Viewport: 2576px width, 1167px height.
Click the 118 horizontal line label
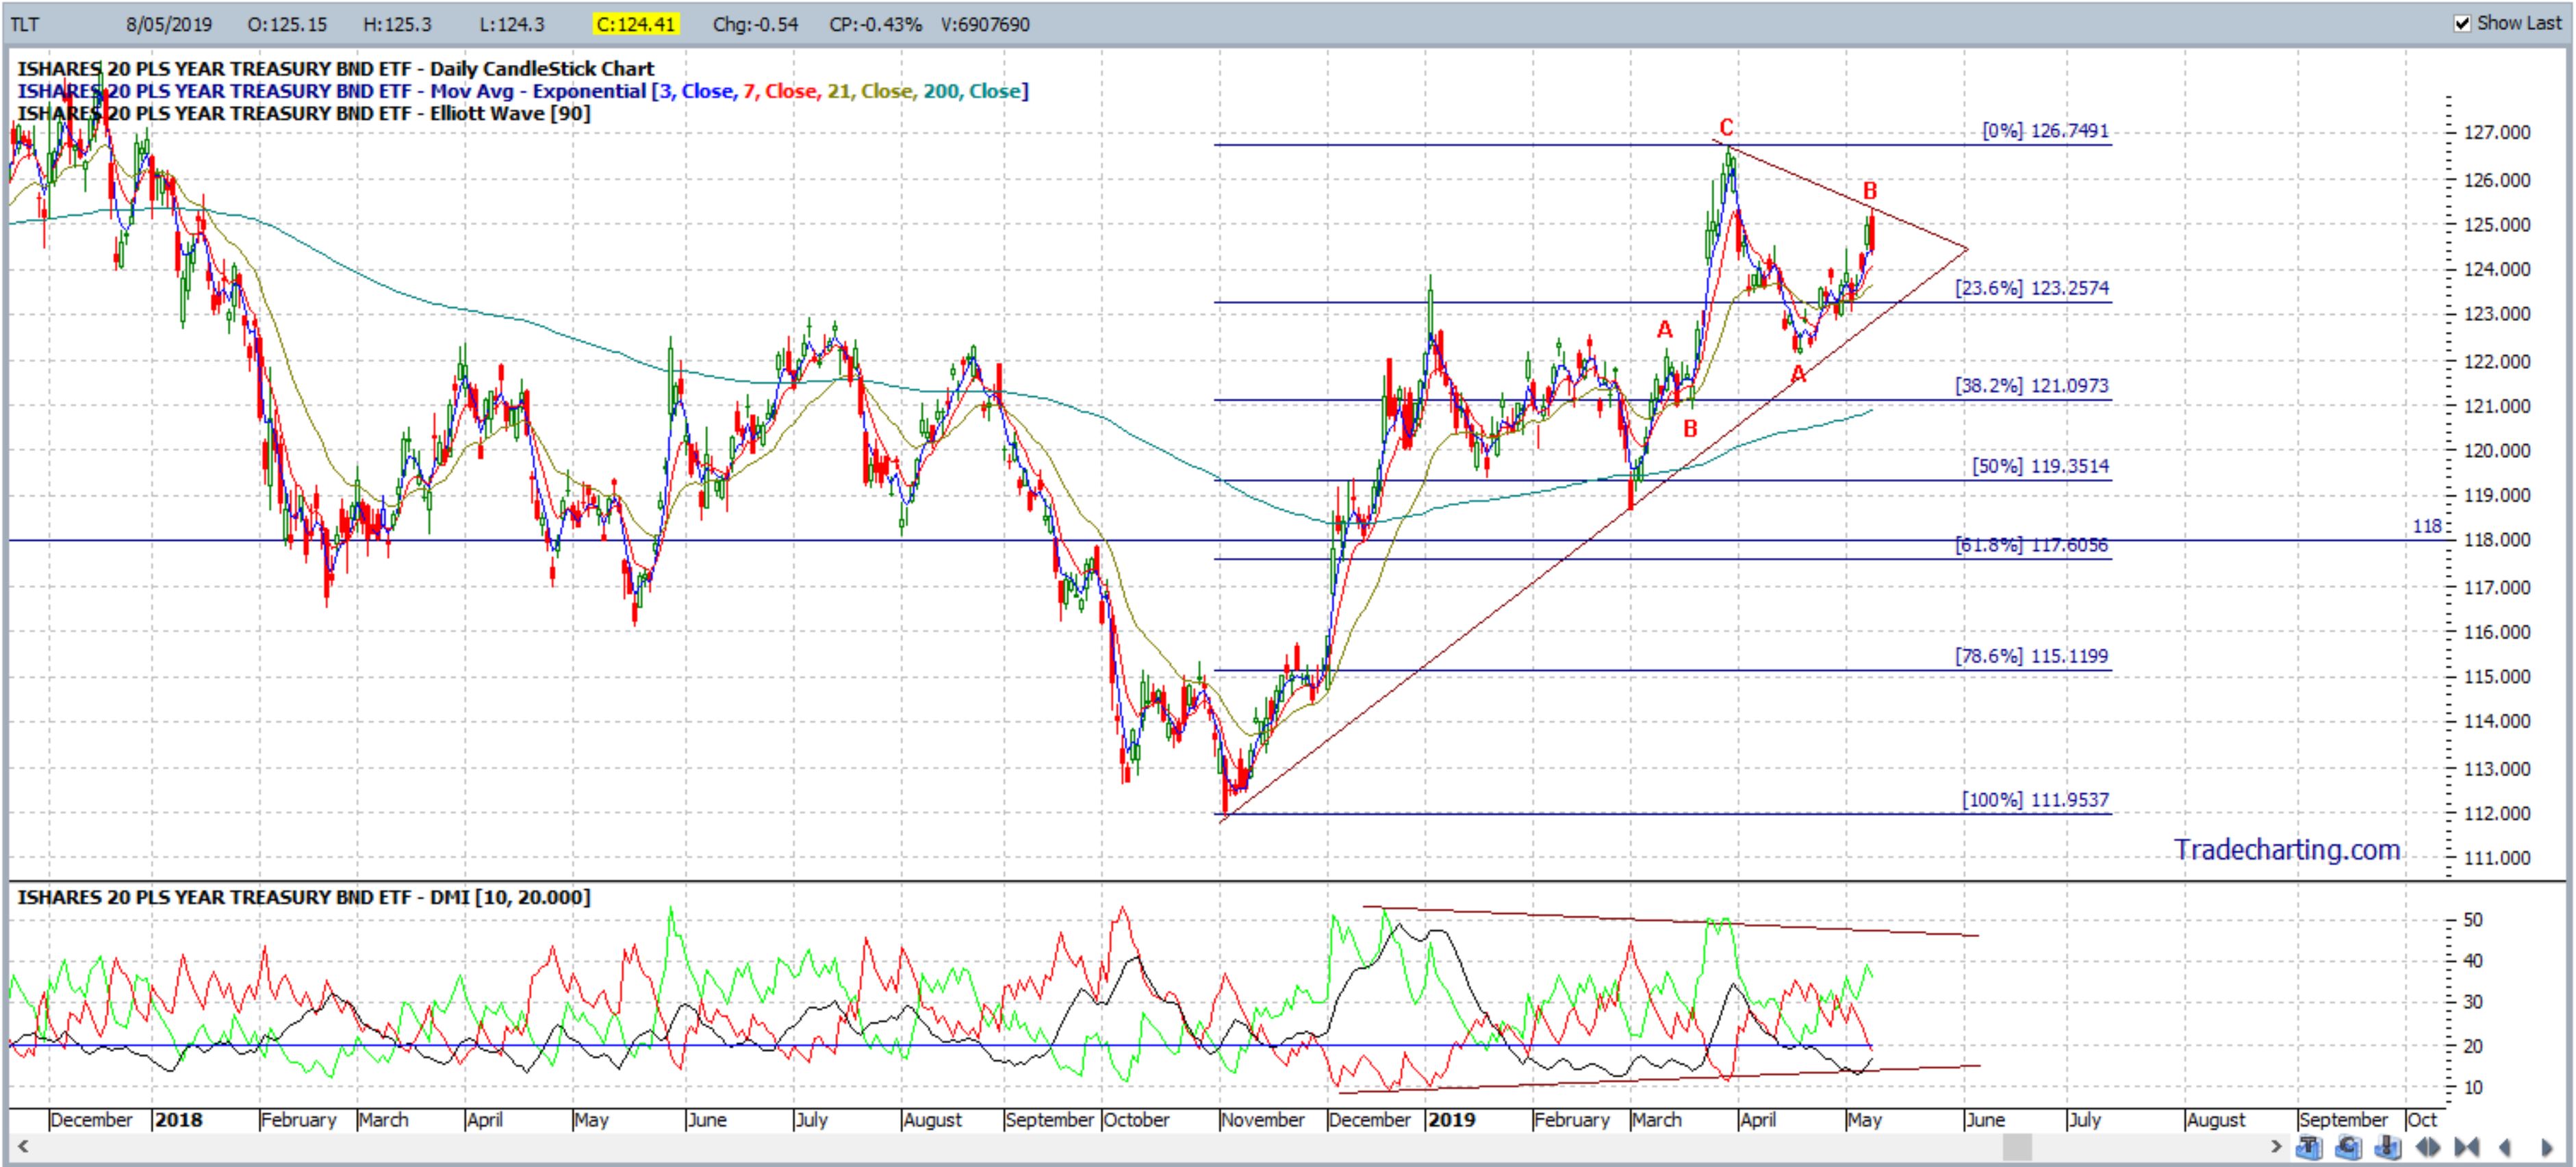2427,526
